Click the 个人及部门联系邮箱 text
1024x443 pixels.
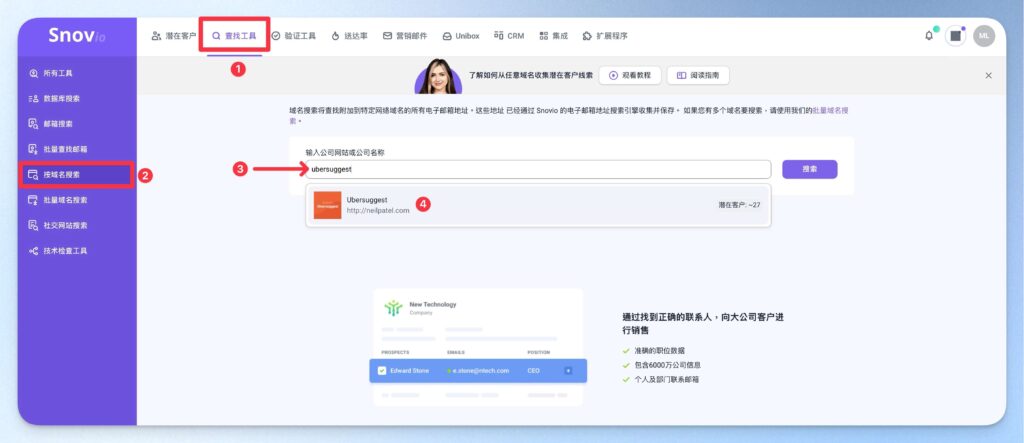pyautogui.click(x=666, y=379)
